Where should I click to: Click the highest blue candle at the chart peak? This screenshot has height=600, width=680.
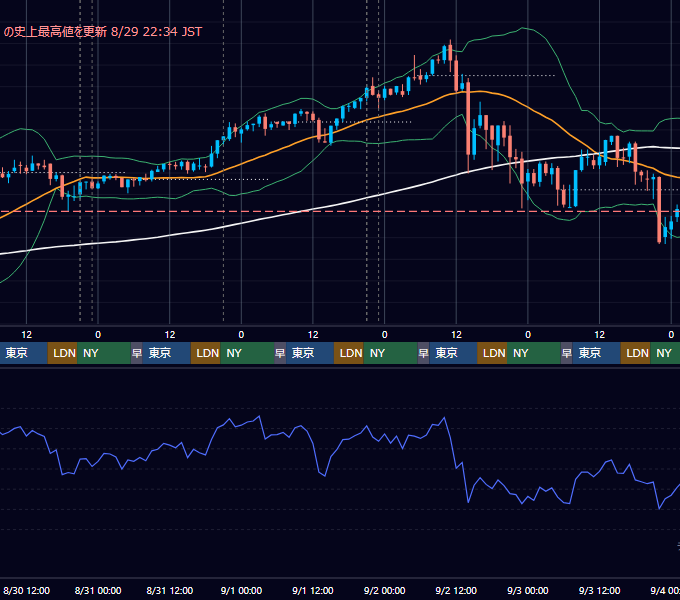click(x=445, y=53)
